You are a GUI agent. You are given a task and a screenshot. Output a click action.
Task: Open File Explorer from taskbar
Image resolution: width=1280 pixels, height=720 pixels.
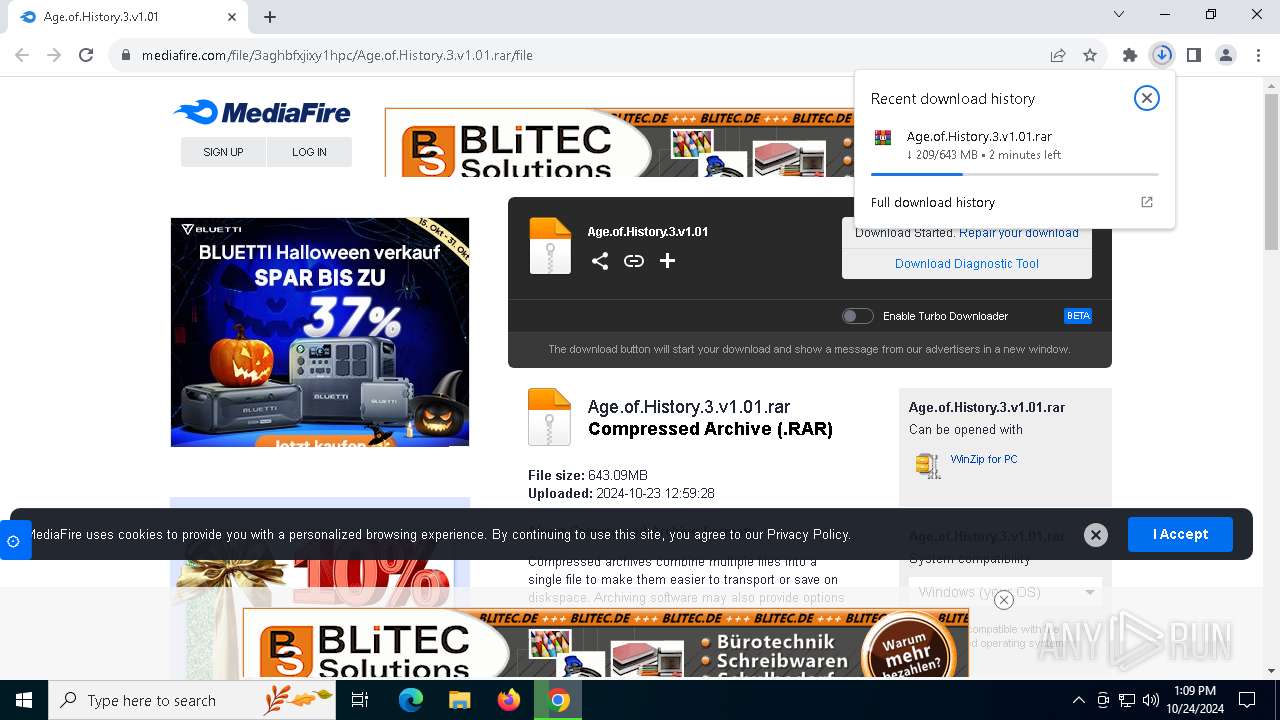[459, 700]
